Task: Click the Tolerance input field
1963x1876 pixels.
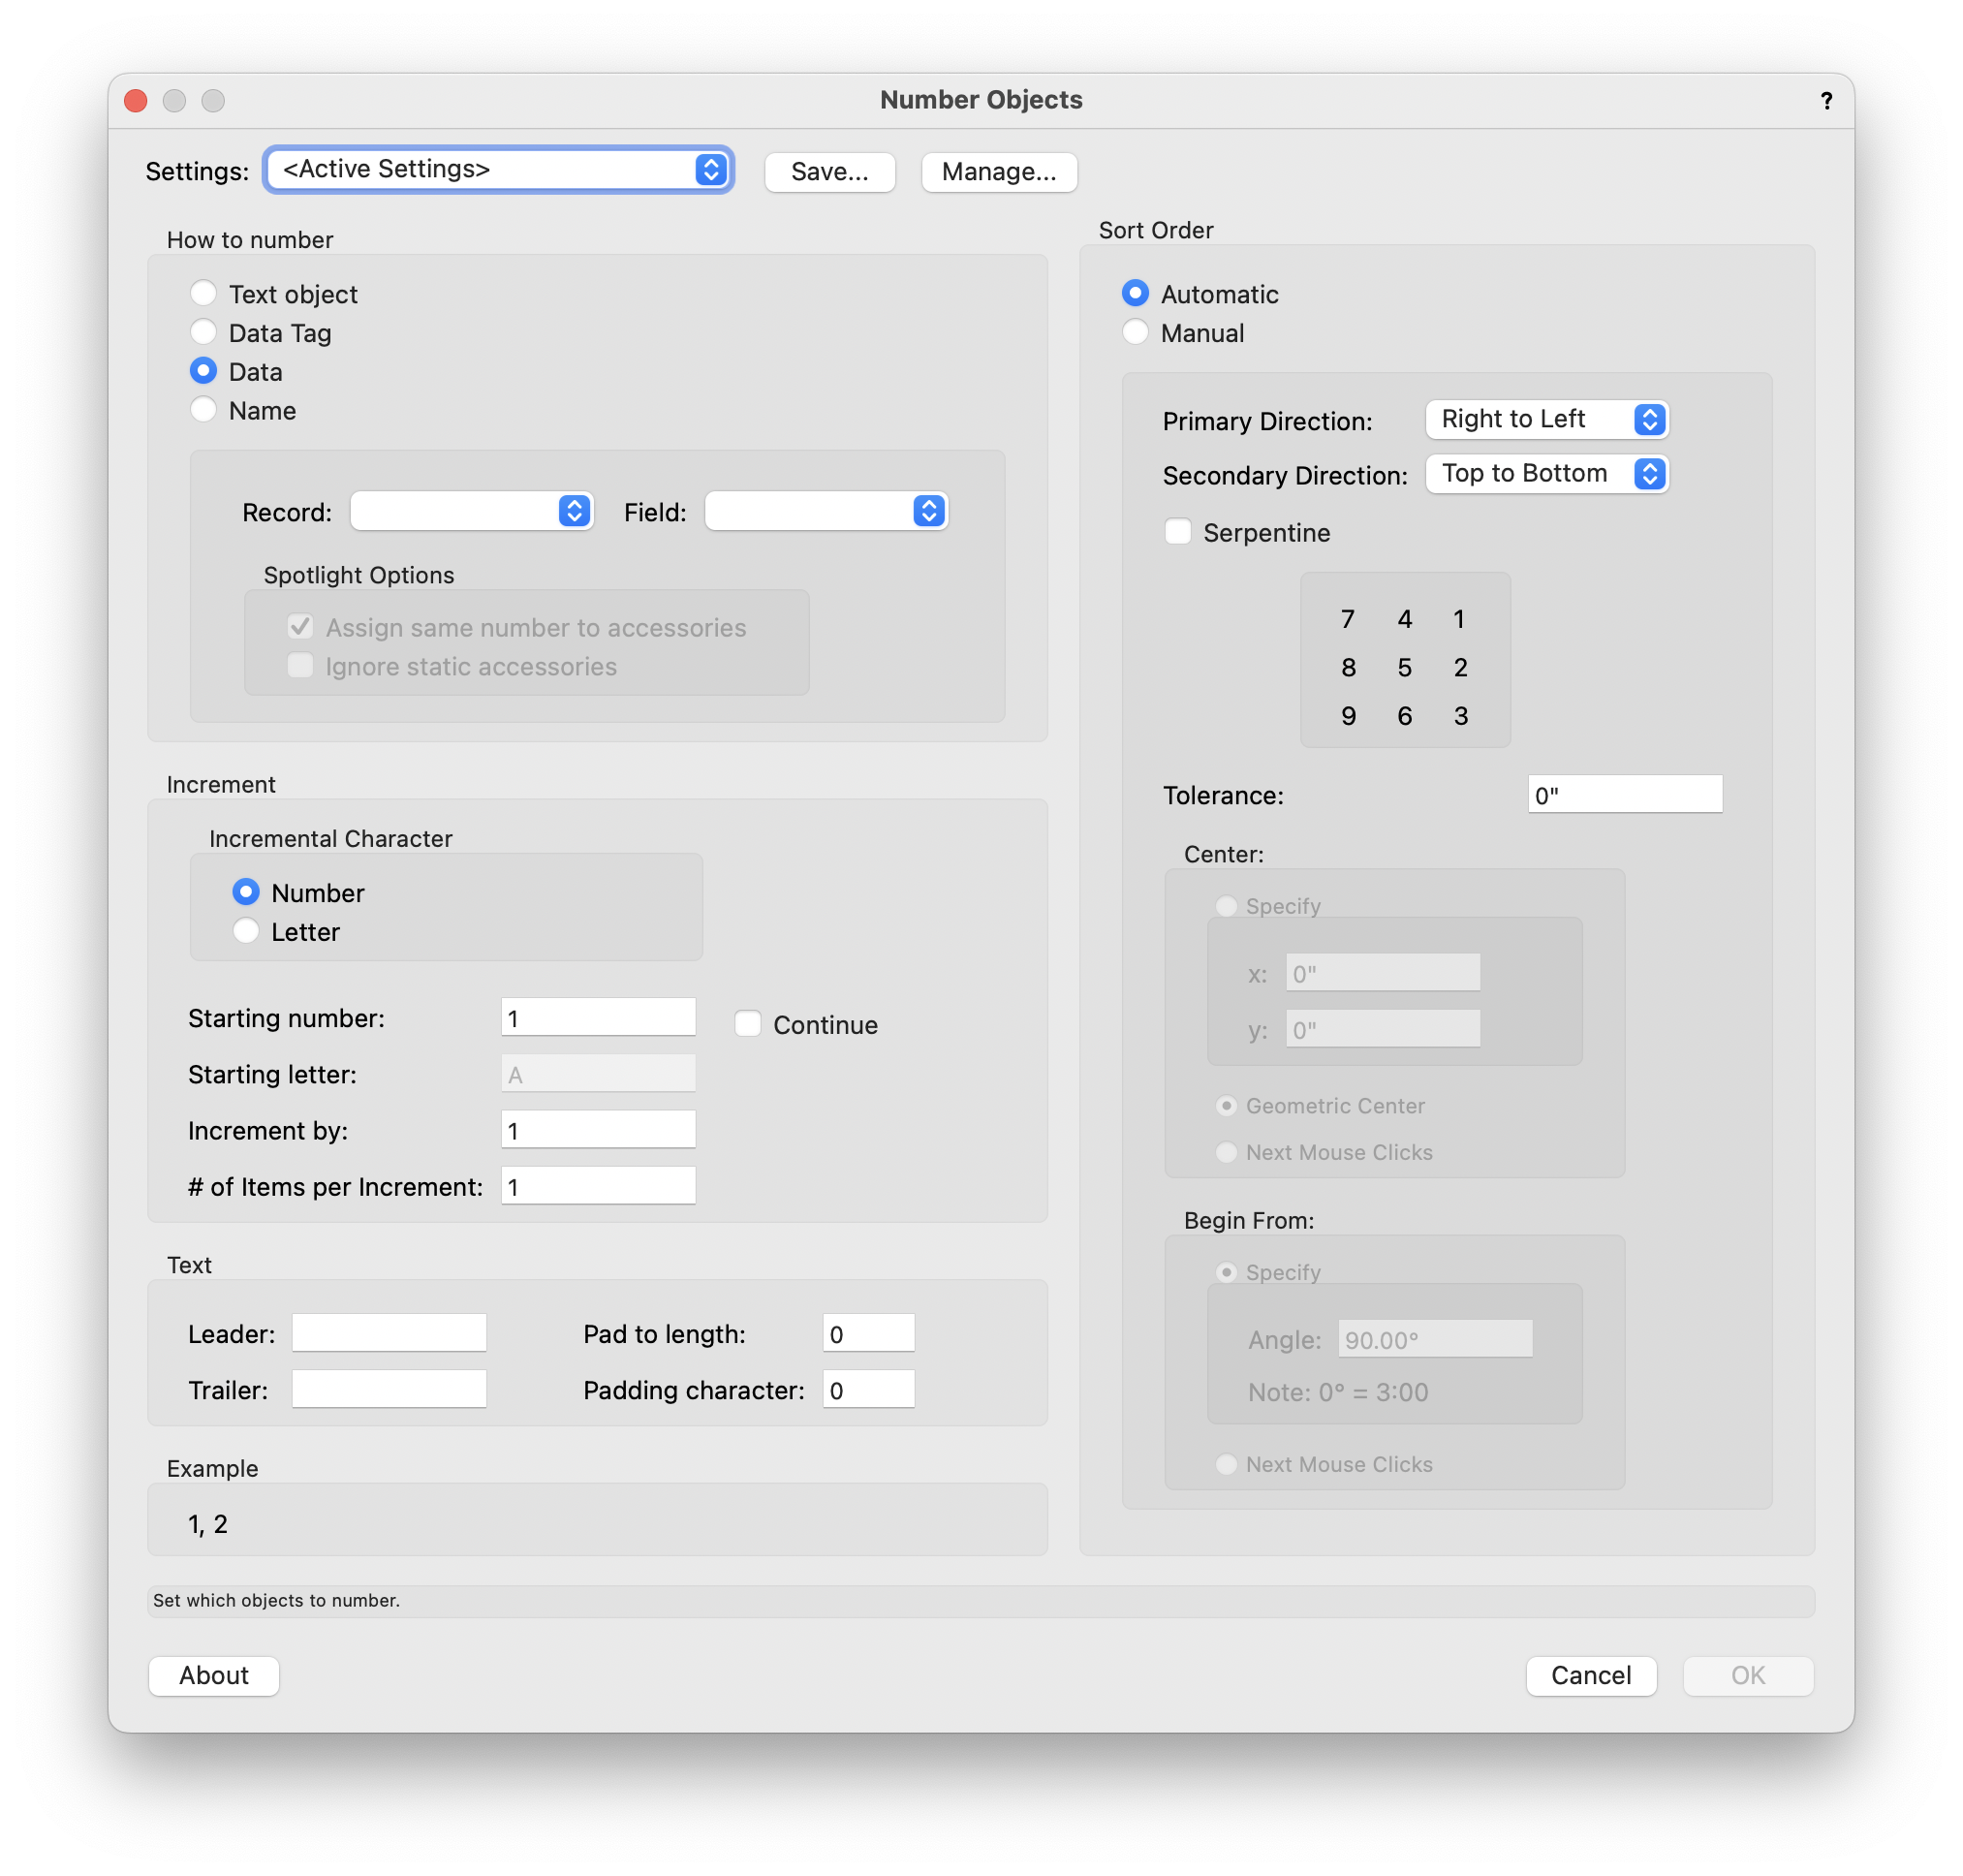Action: pos(1624,795)
